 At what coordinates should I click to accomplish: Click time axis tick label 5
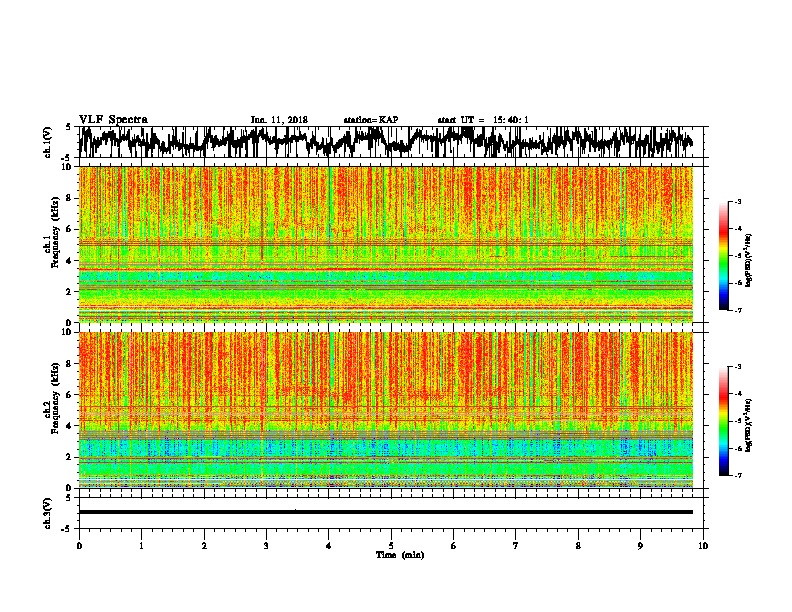(x=391, y=546)
